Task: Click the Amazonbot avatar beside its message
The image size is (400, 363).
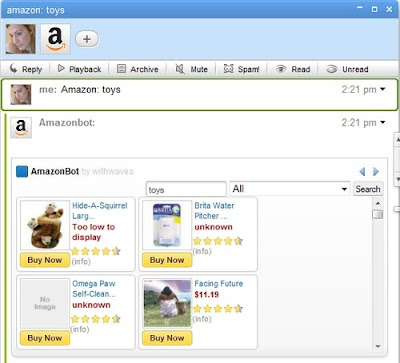Action: (x=21, y=127)
